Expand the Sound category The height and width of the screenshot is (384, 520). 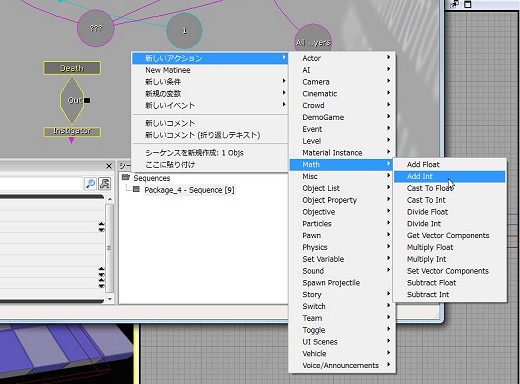coord(342,271)
